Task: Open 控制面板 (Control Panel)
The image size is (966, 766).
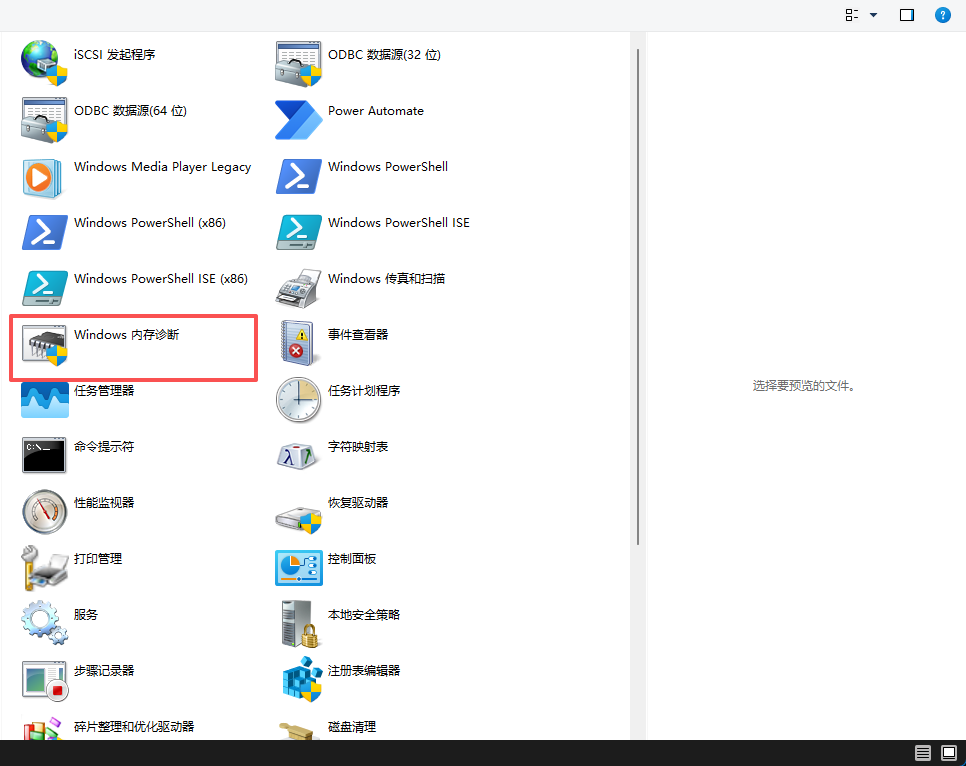Action: tap(350, 559)
